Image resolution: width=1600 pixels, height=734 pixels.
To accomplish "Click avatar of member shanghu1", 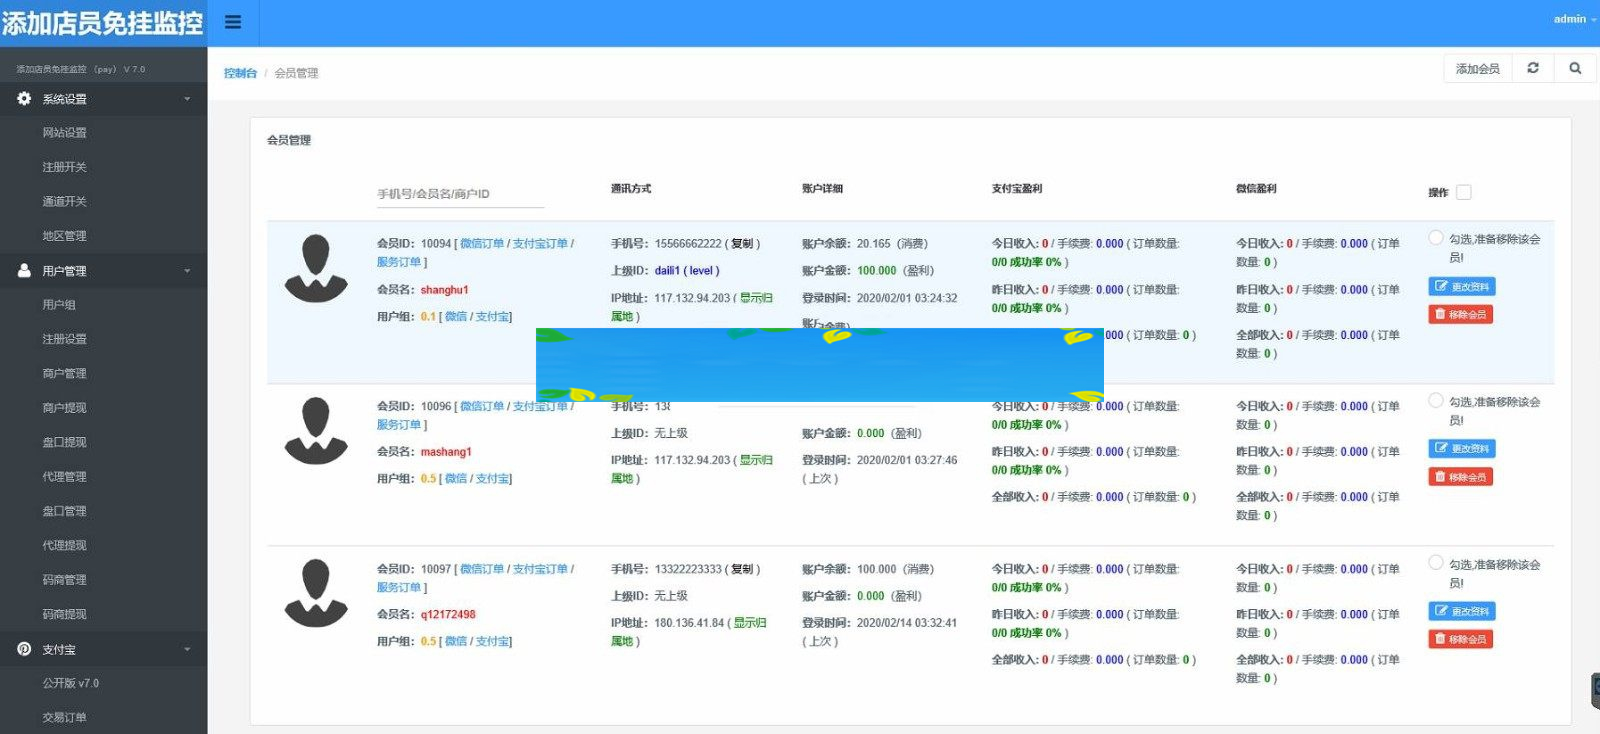I will point(316,268).
